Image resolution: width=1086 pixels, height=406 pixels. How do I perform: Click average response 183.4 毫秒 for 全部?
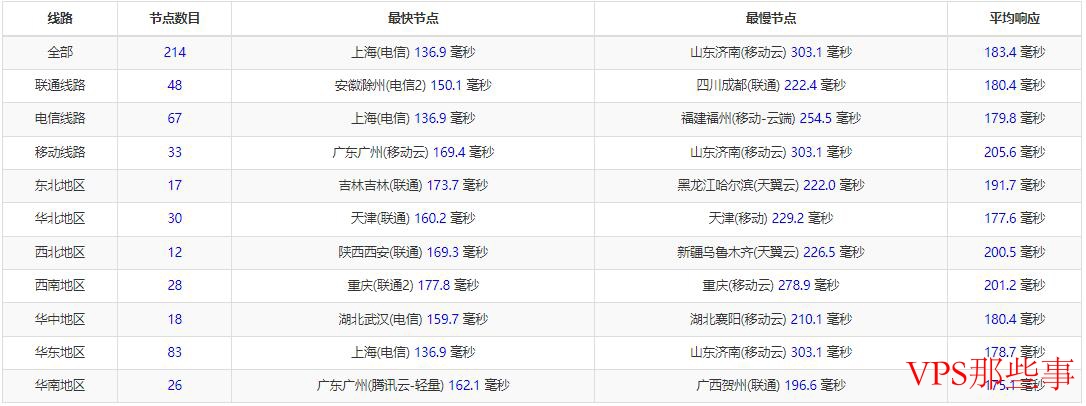pyautogui.click(x=1015, y=52)
